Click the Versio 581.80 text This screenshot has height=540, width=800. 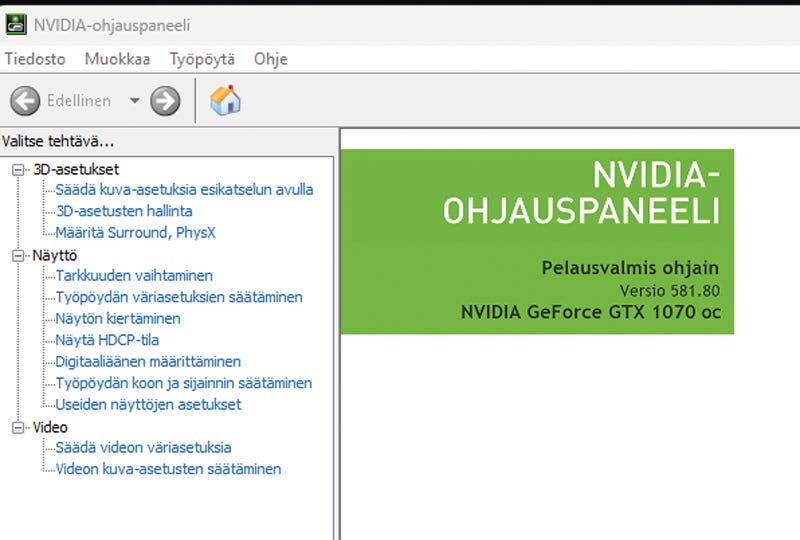[670, 290]
